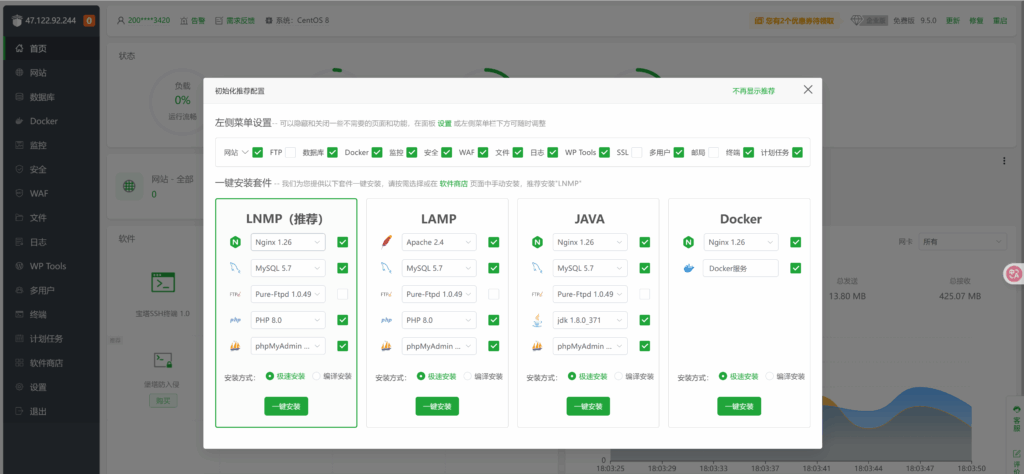1024x474 pixels.
Task: Click the green 软件商店 link in dialog text
Action: pyautogui.click(x=454, y=184)
